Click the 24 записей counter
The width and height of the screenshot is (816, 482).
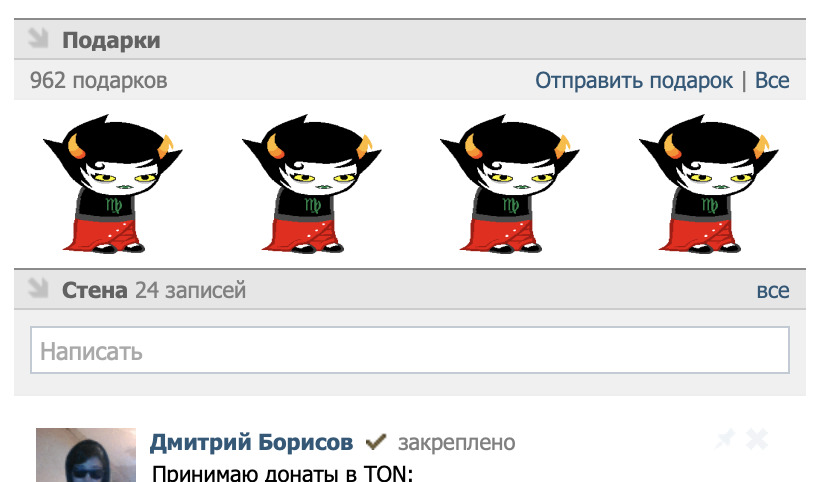190,290
